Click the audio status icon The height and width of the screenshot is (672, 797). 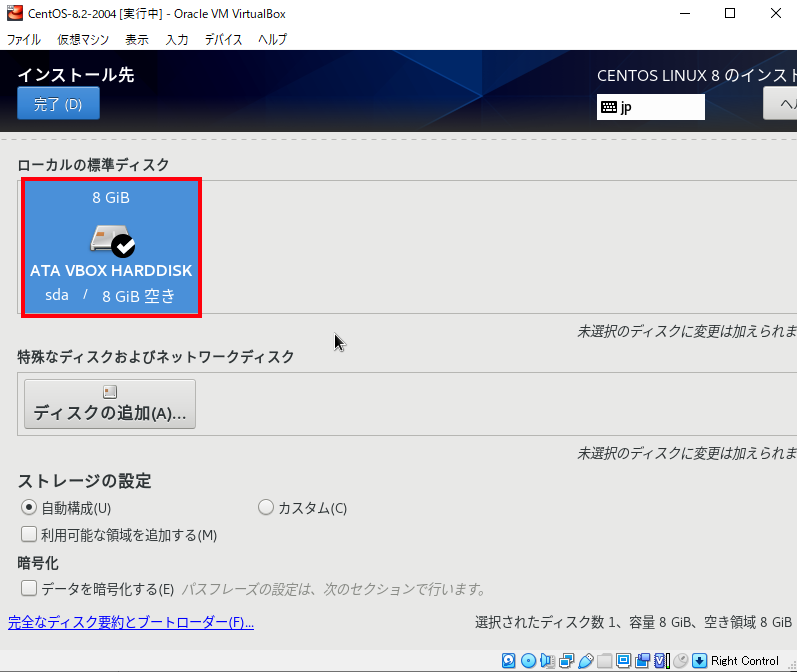[x=547, y=660]
